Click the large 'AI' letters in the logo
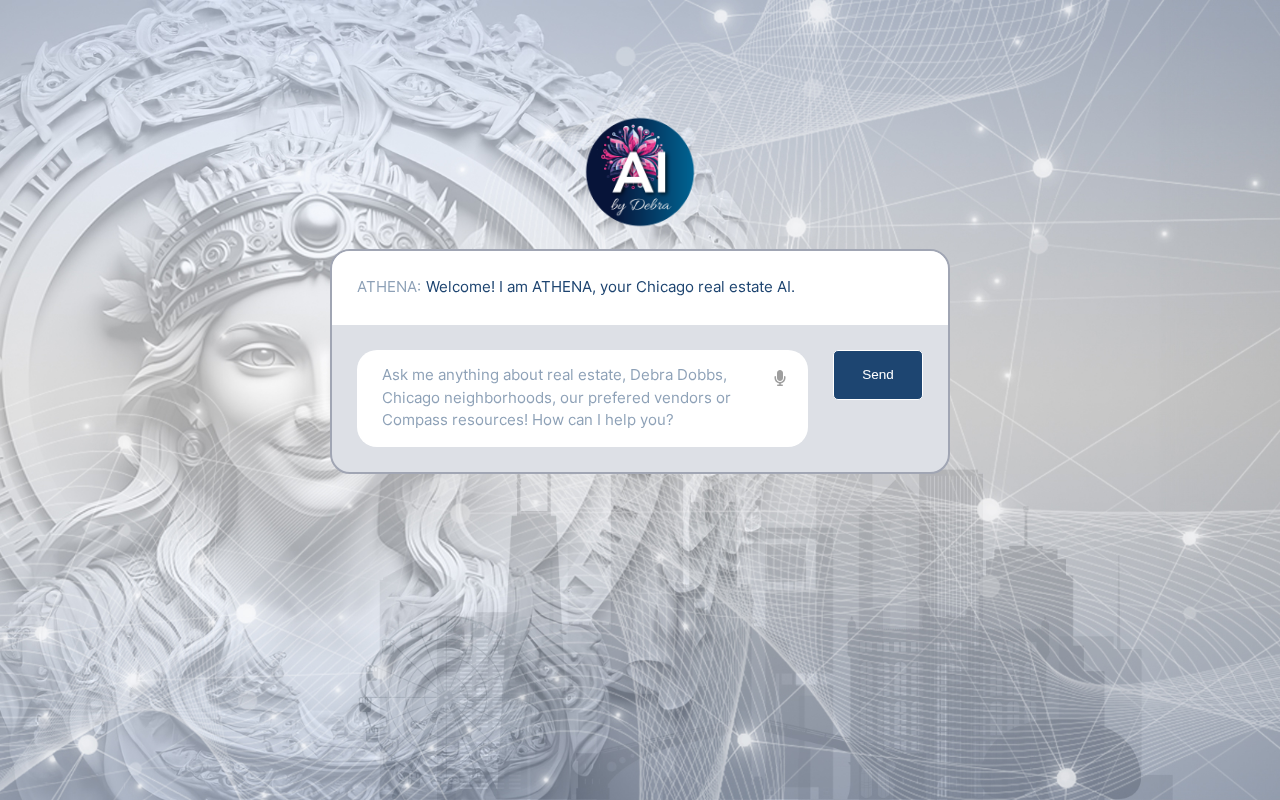The image size is (1280, 800). coord(640,172)
